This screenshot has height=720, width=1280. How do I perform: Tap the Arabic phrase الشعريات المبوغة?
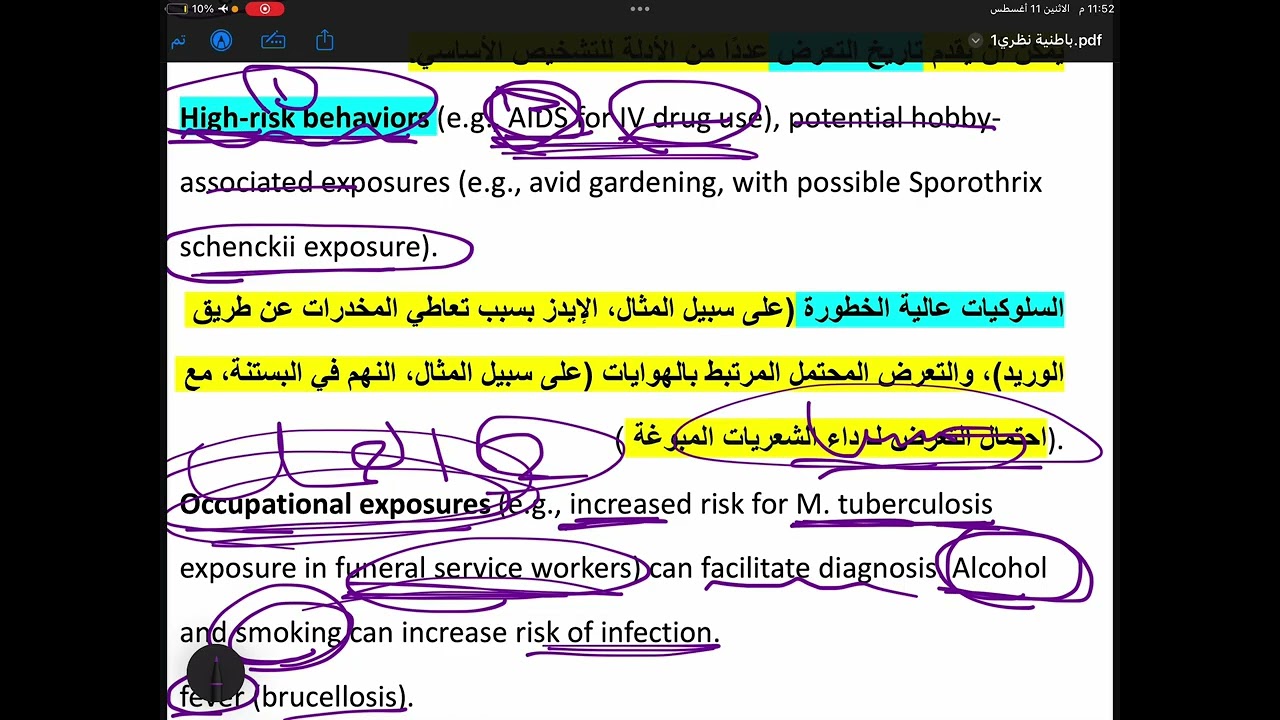click(724, 437)
